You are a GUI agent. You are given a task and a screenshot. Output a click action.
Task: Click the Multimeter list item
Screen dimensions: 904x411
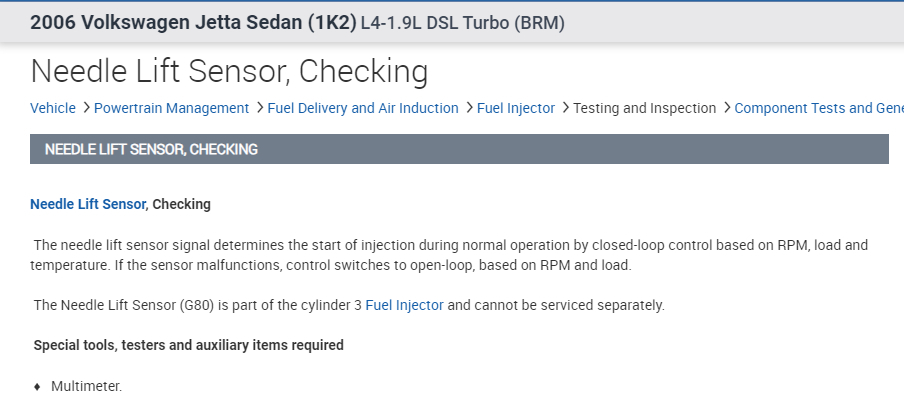[x=86, y=386]
